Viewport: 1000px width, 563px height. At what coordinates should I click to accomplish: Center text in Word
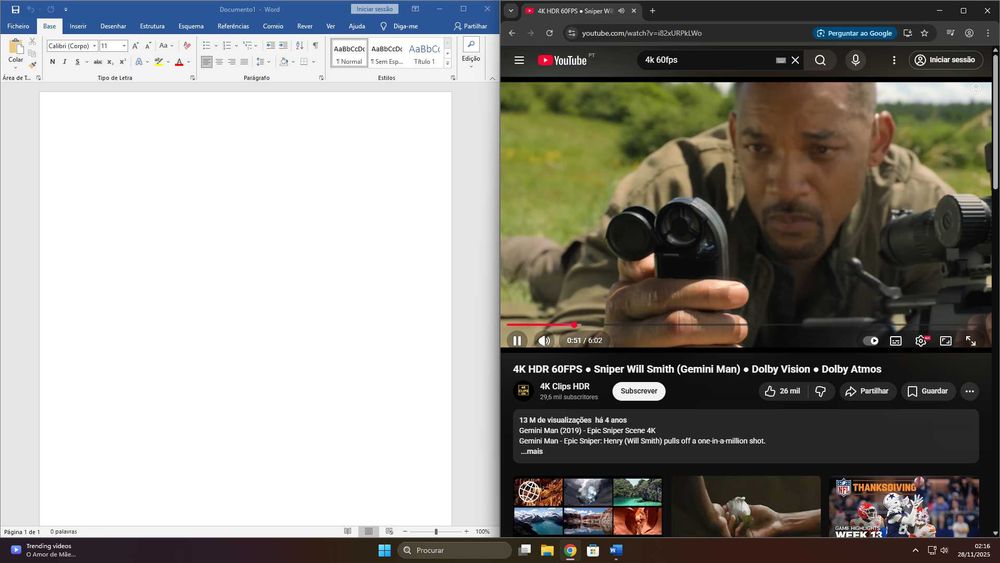pyautogui.click(x=219, y=62)
